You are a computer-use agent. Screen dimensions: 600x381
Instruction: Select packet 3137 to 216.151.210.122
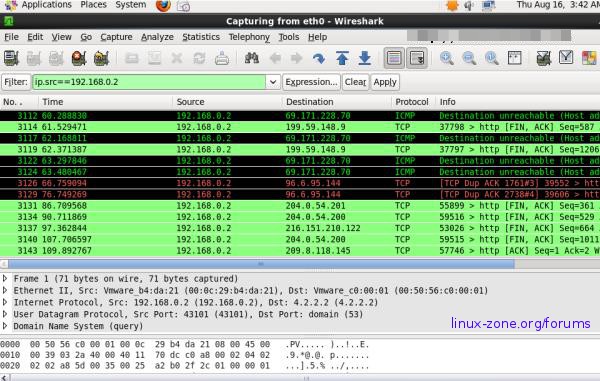point(300,228)
